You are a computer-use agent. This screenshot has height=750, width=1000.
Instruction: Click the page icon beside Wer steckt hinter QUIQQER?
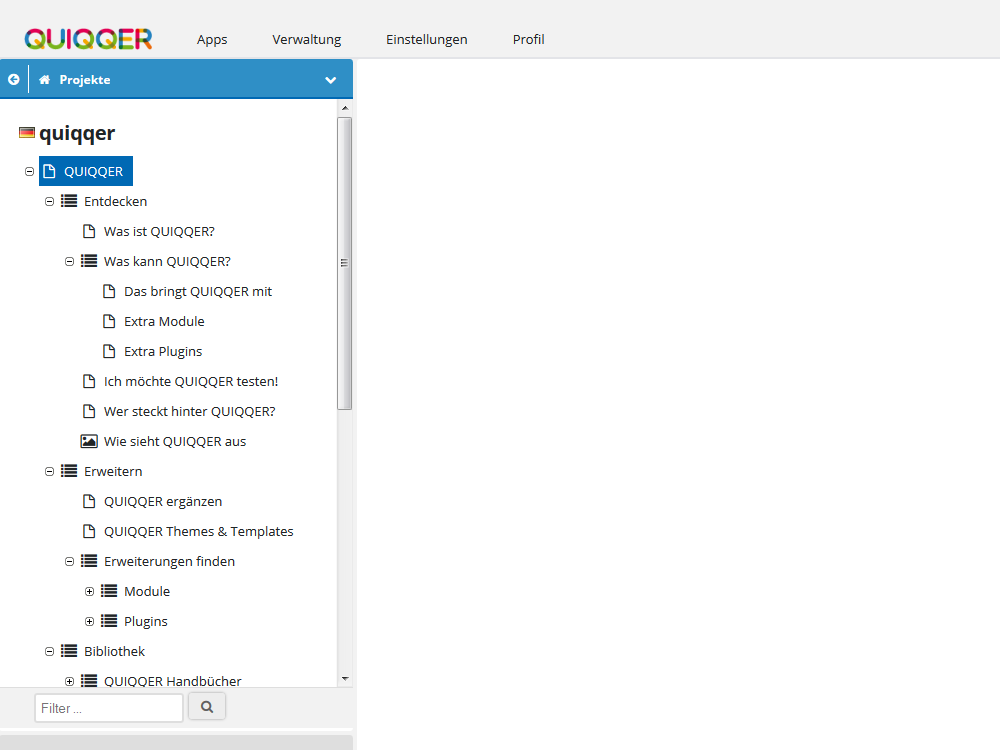coord(89,411)
